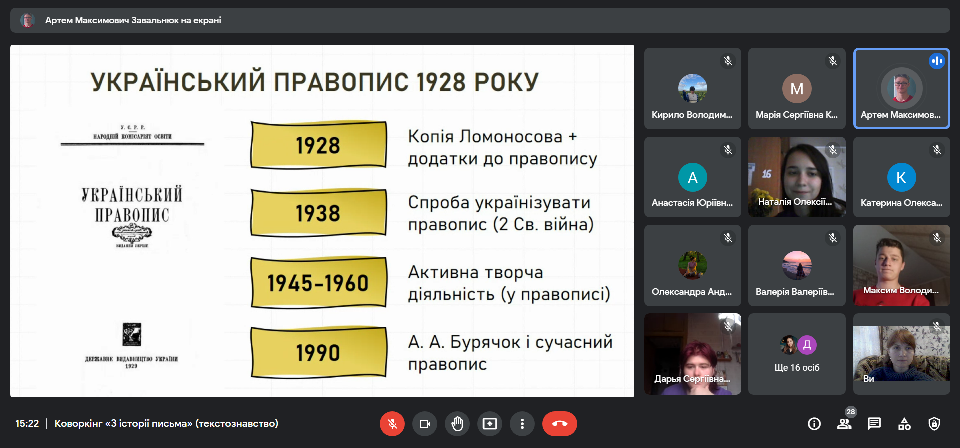Click text Спроба українізувати правопис
Image resolution: width=960 pixels, height=448 pixels.
coord(501,214)
